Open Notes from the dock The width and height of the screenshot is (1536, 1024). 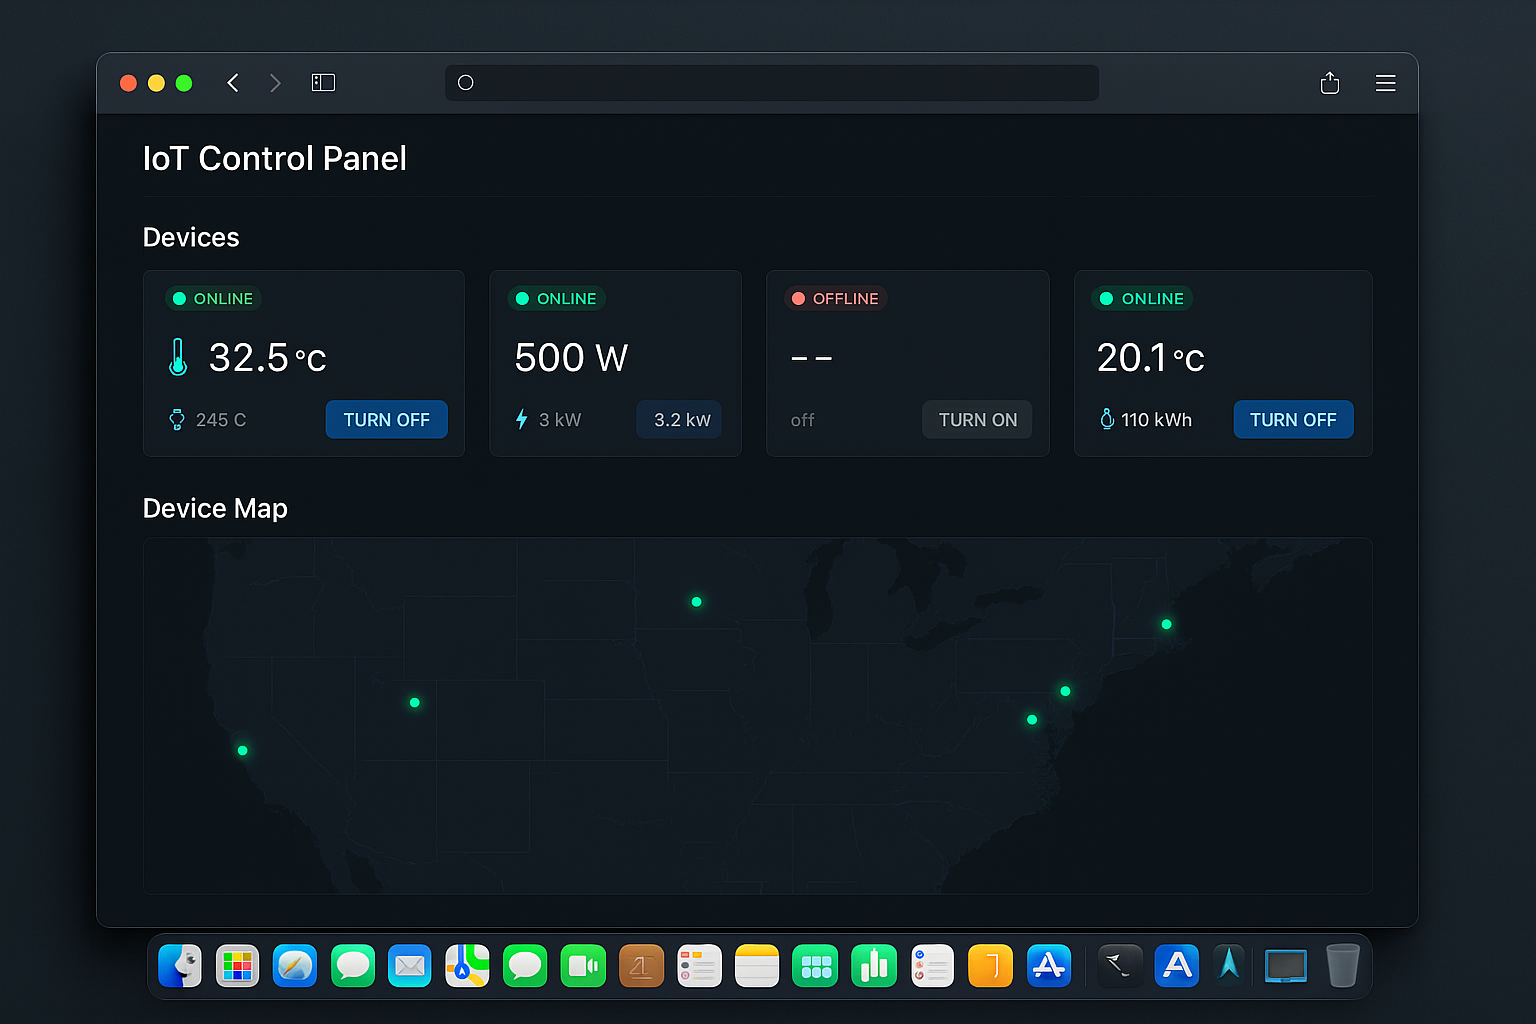pos(757,965)
